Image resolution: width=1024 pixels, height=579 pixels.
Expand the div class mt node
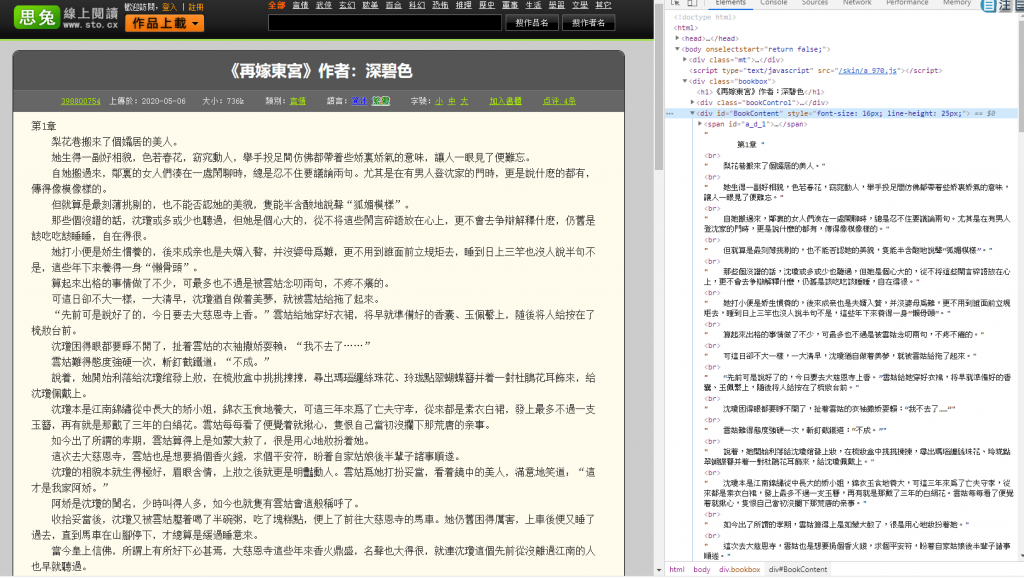click(684, 60)
